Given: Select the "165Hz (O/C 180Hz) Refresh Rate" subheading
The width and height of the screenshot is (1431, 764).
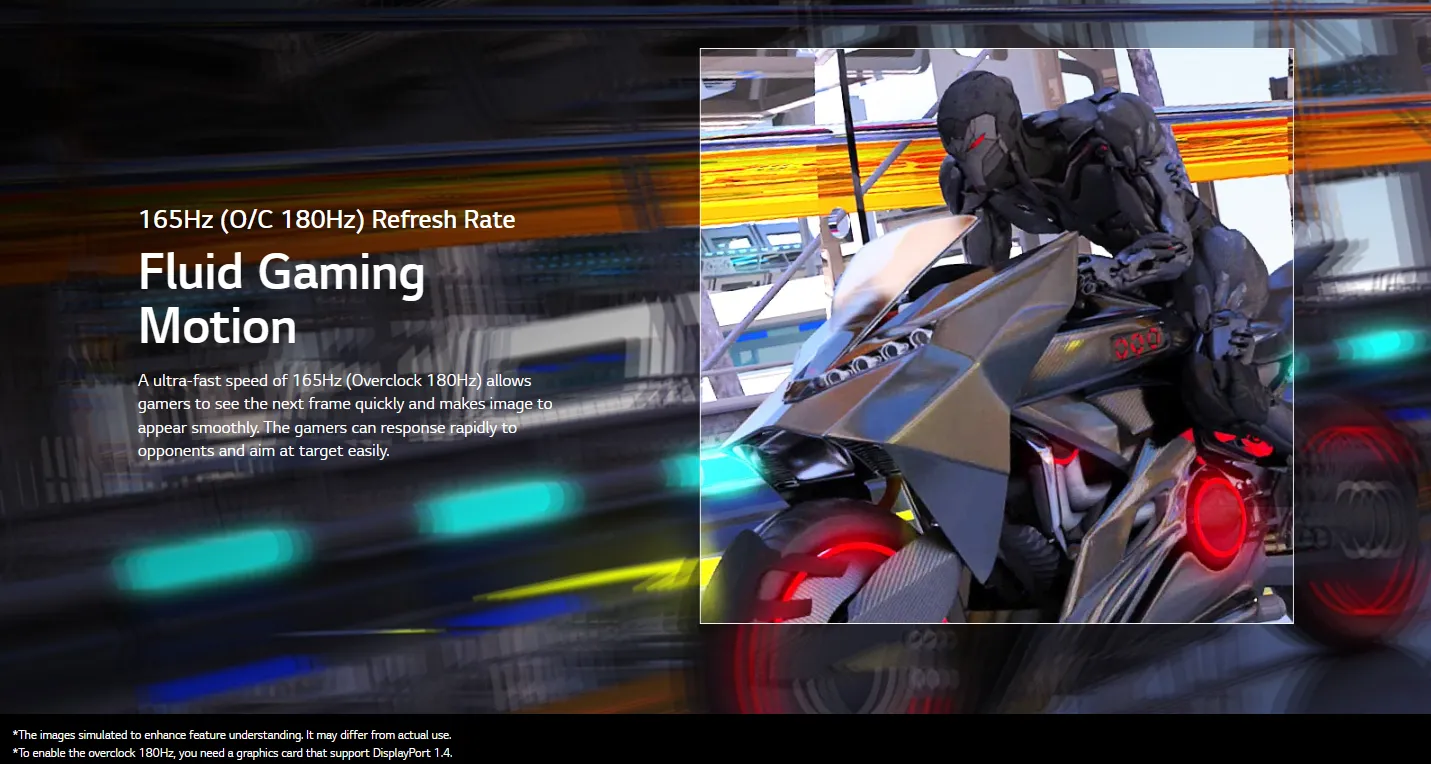Looking at the screenshot, I should point(327,219).
